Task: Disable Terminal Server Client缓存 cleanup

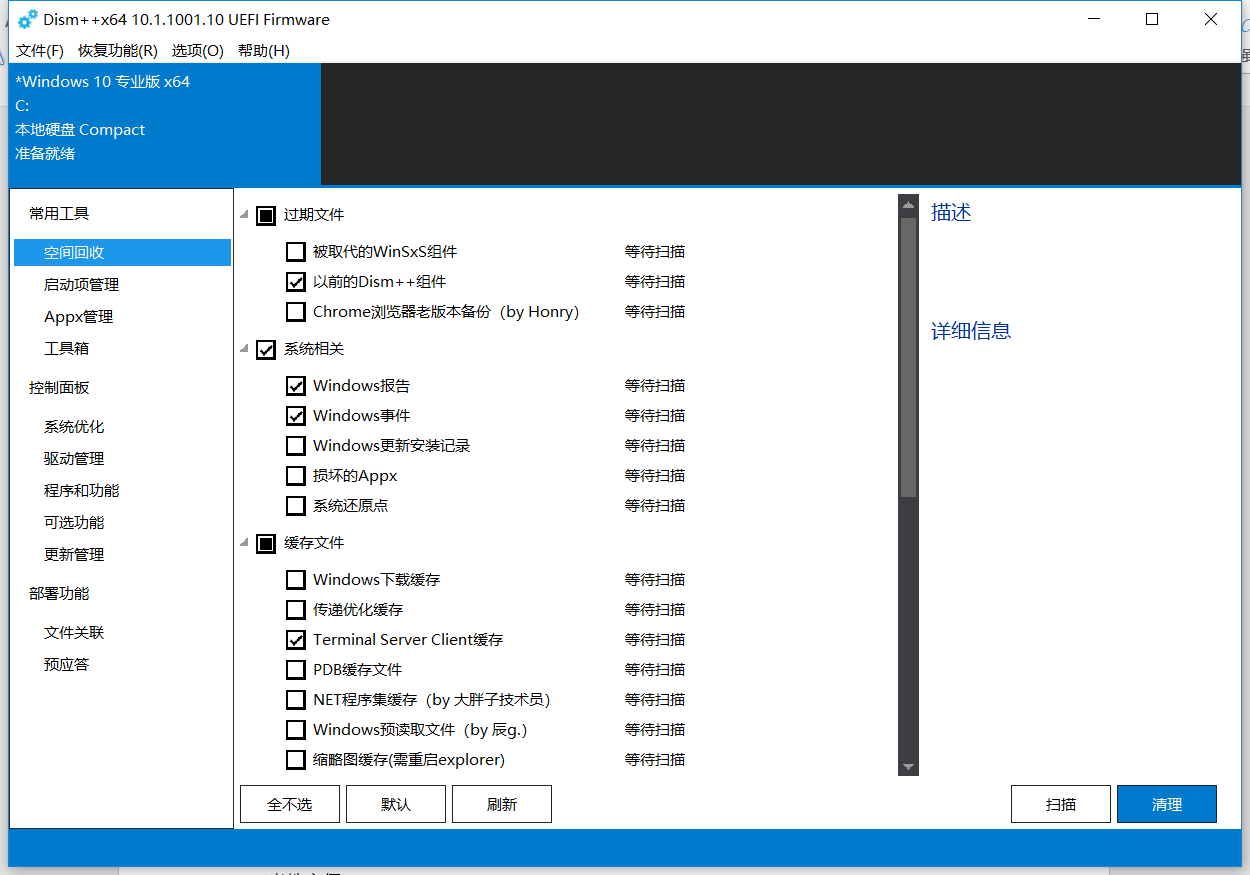Action: click(295, 639)
